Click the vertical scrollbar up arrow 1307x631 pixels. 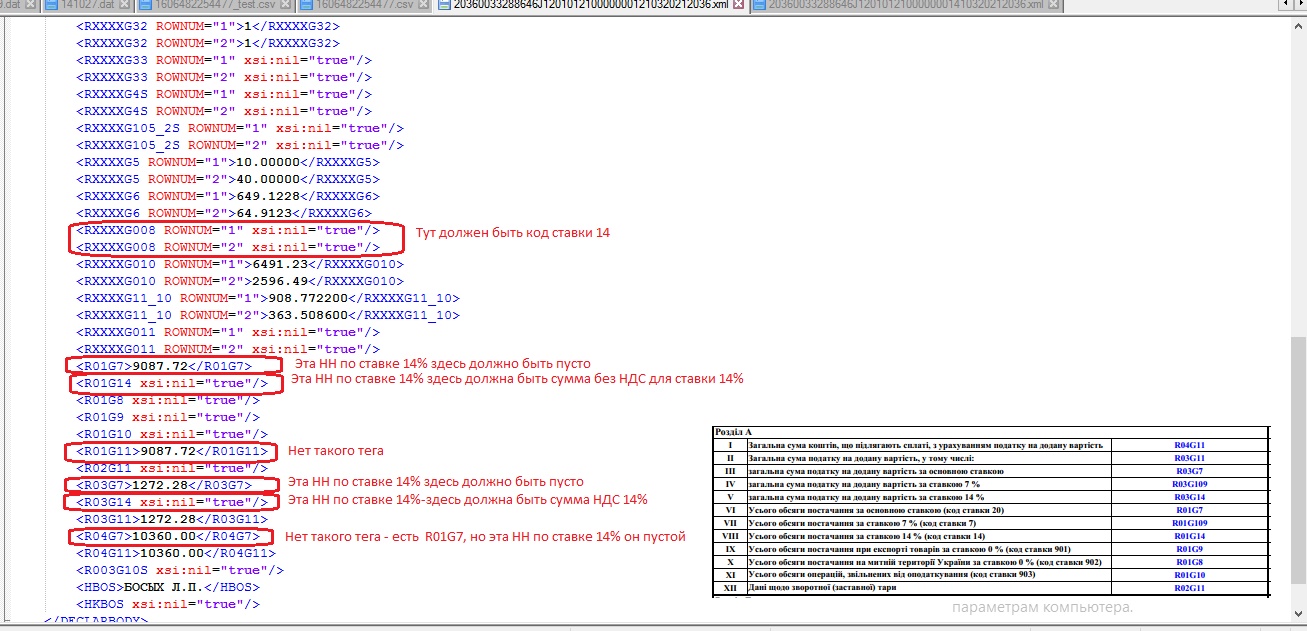(1298, 22)
